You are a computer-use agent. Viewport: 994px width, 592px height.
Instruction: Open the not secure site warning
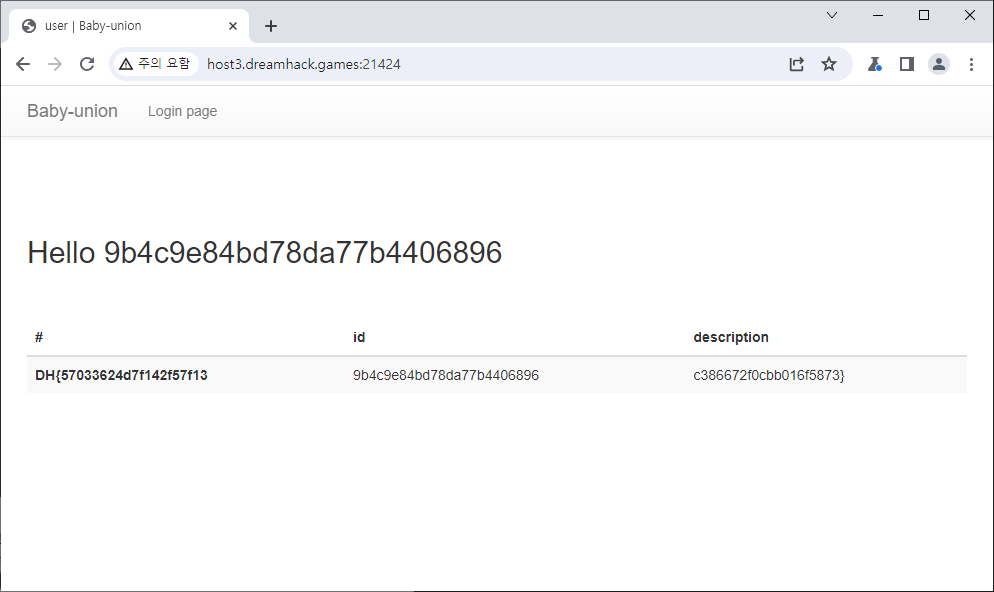154,64
